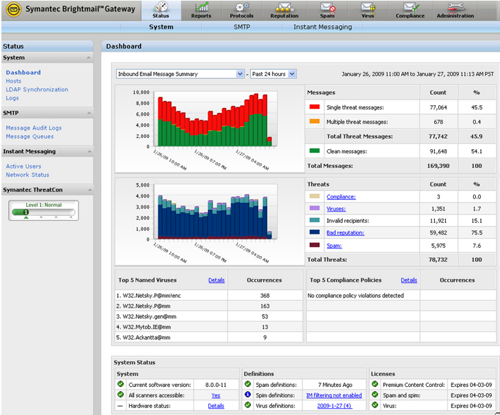Click the red Single threat messages swatch
This screenshot has height=415, width=500.
(x=314, y=107)
